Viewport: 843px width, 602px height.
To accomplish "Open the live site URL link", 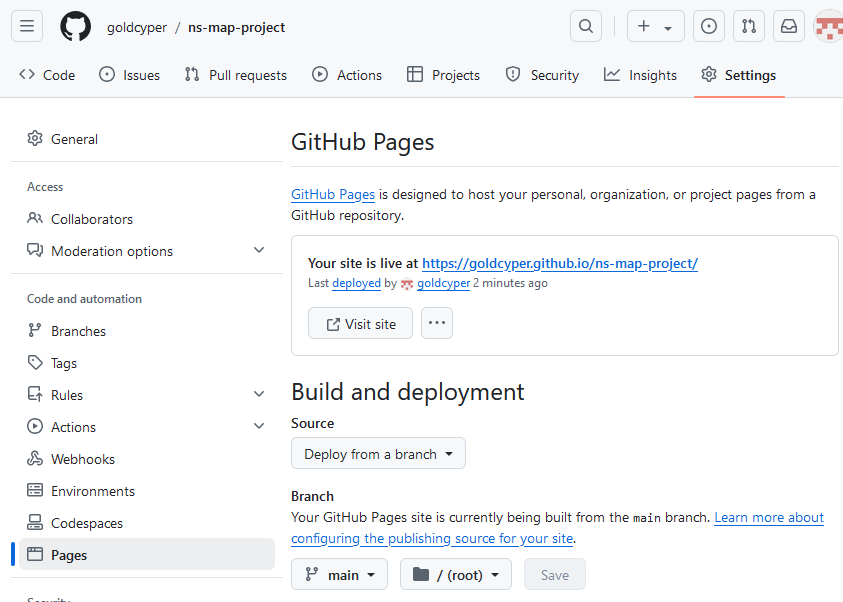I will coord(560,263).
